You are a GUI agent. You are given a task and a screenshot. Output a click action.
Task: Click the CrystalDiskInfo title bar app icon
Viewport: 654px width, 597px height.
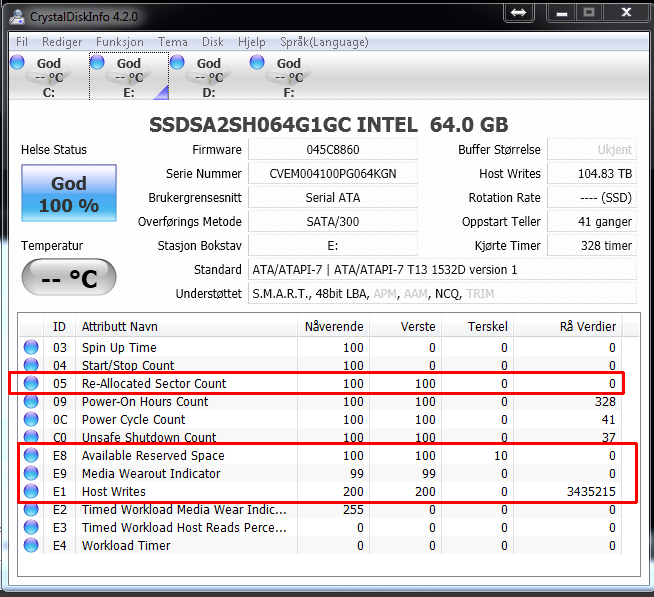click(17, 17)
